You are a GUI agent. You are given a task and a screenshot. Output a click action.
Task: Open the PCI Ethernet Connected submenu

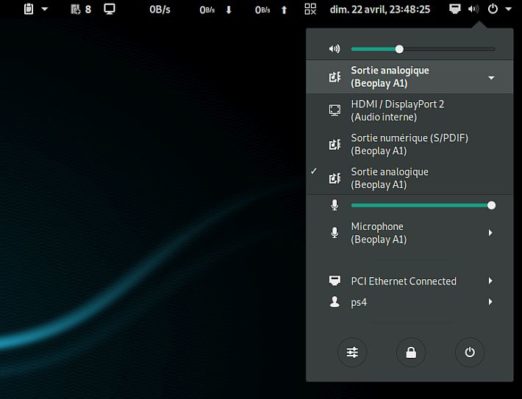[x=409, y=281]
